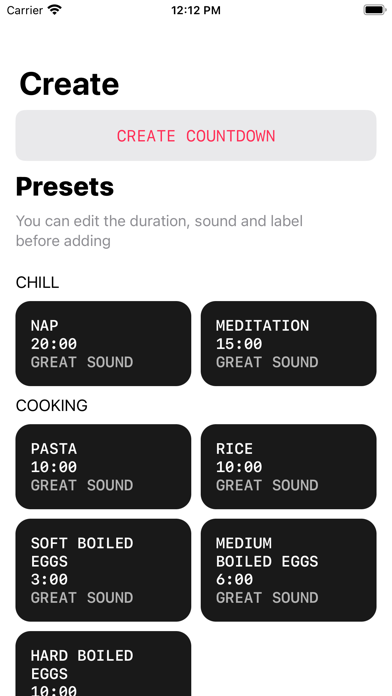Screen dimensions: 392x696
Task: Click the Carrier label in status bar
Action: point(25,10)
